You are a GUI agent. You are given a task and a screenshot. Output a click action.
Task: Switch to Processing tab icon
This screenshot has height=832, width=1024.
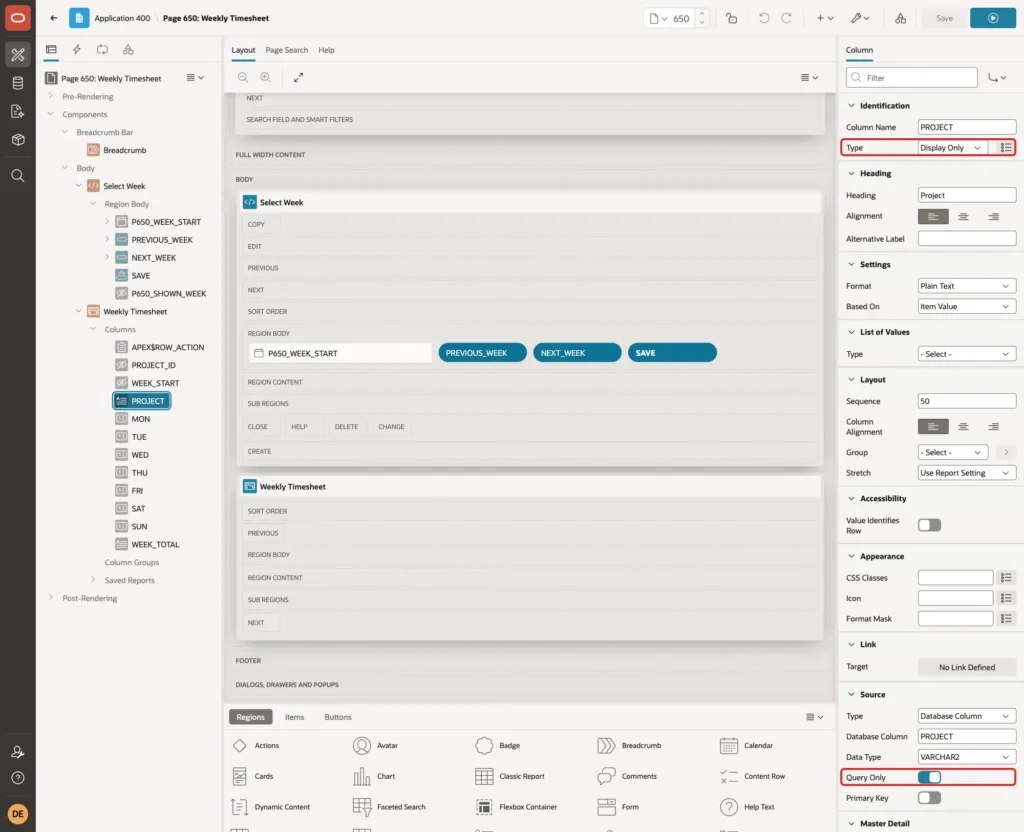coord(102,50)
